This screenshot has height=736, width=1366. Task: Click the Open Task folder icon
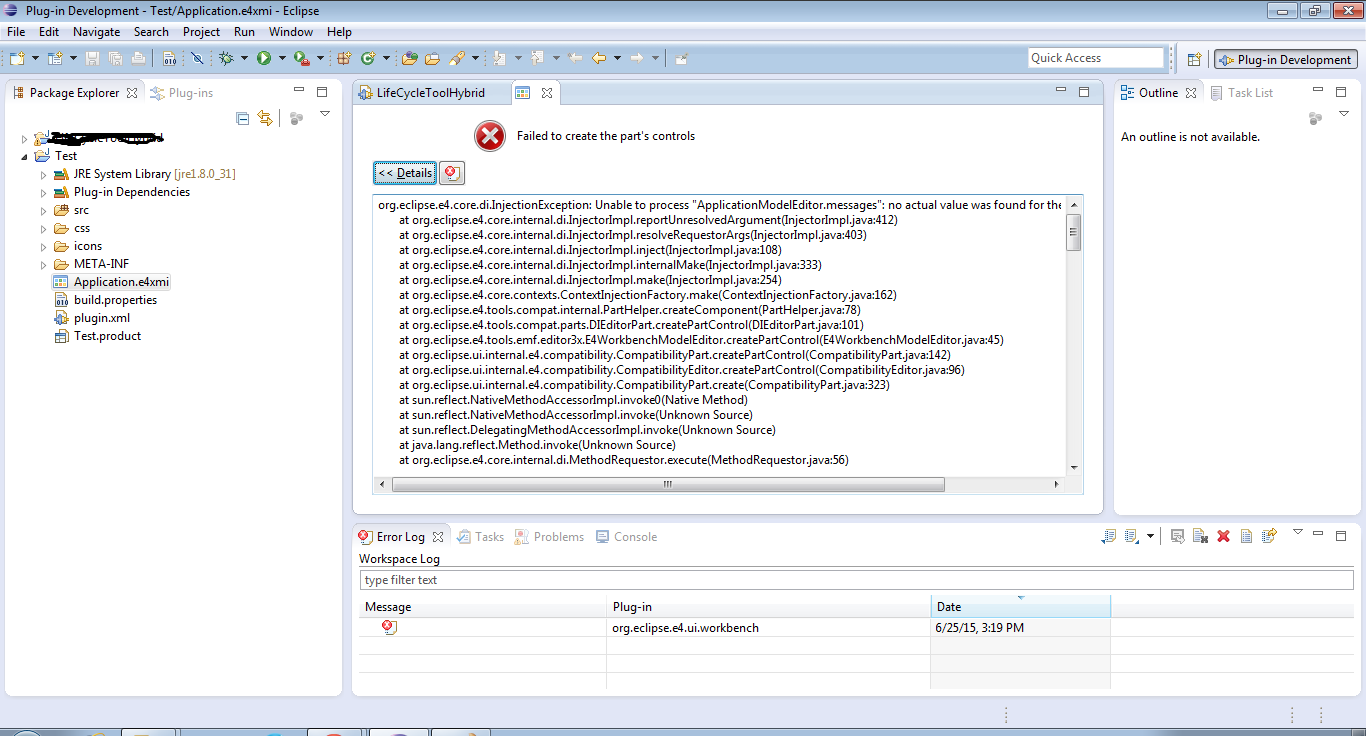(x=432, y=59)
